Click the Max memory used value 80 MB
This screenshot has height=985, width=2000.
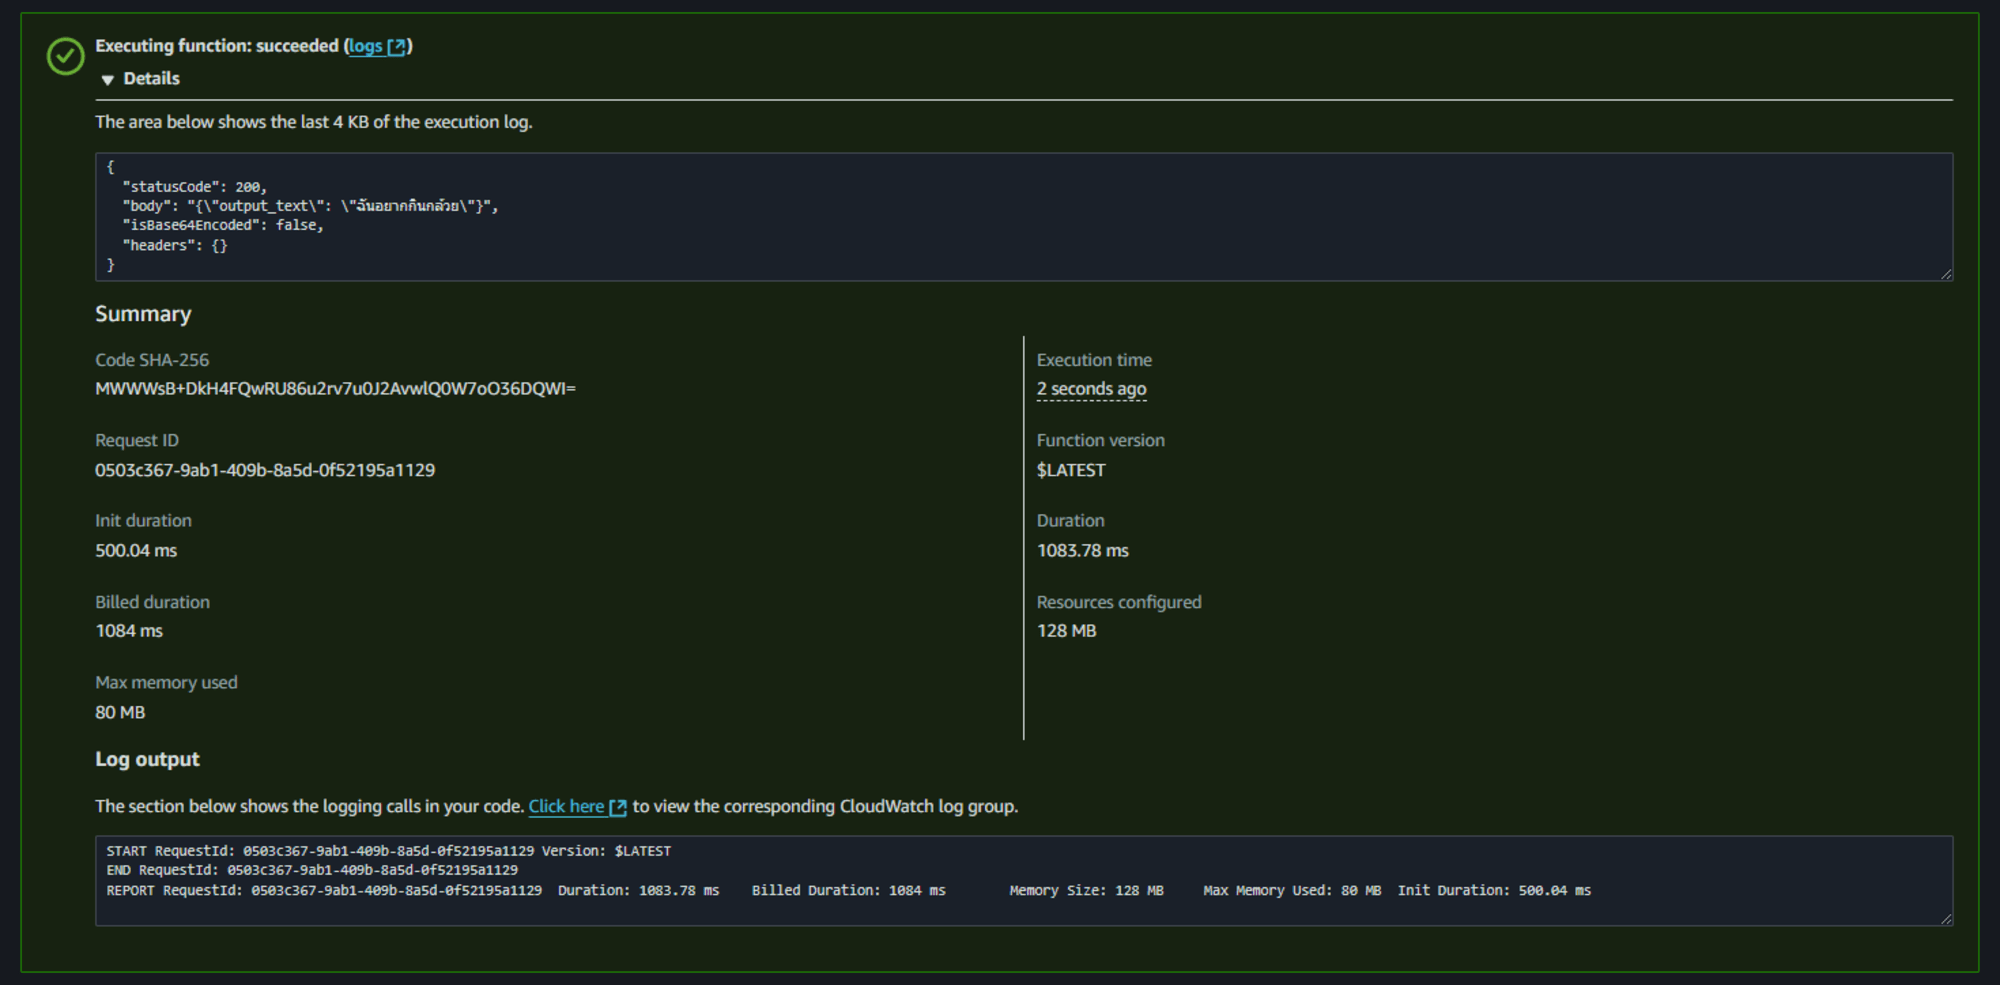120,712
